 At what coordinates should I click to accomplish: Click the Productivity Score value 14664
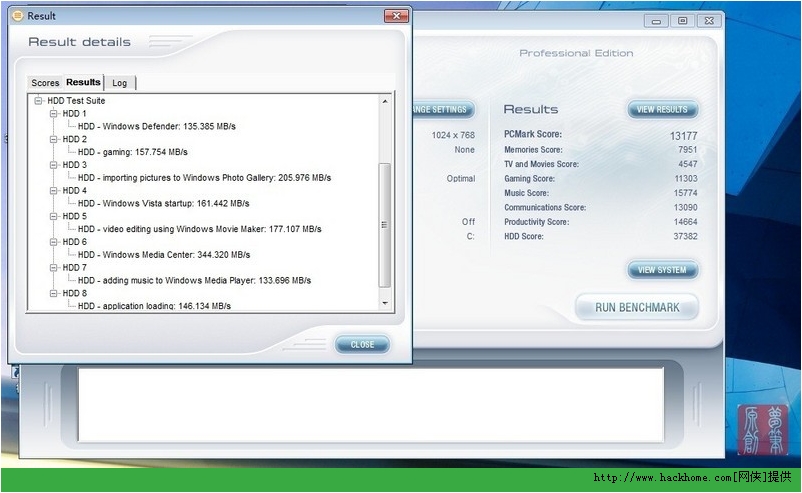pyautogui.click(x=685, y=222)
